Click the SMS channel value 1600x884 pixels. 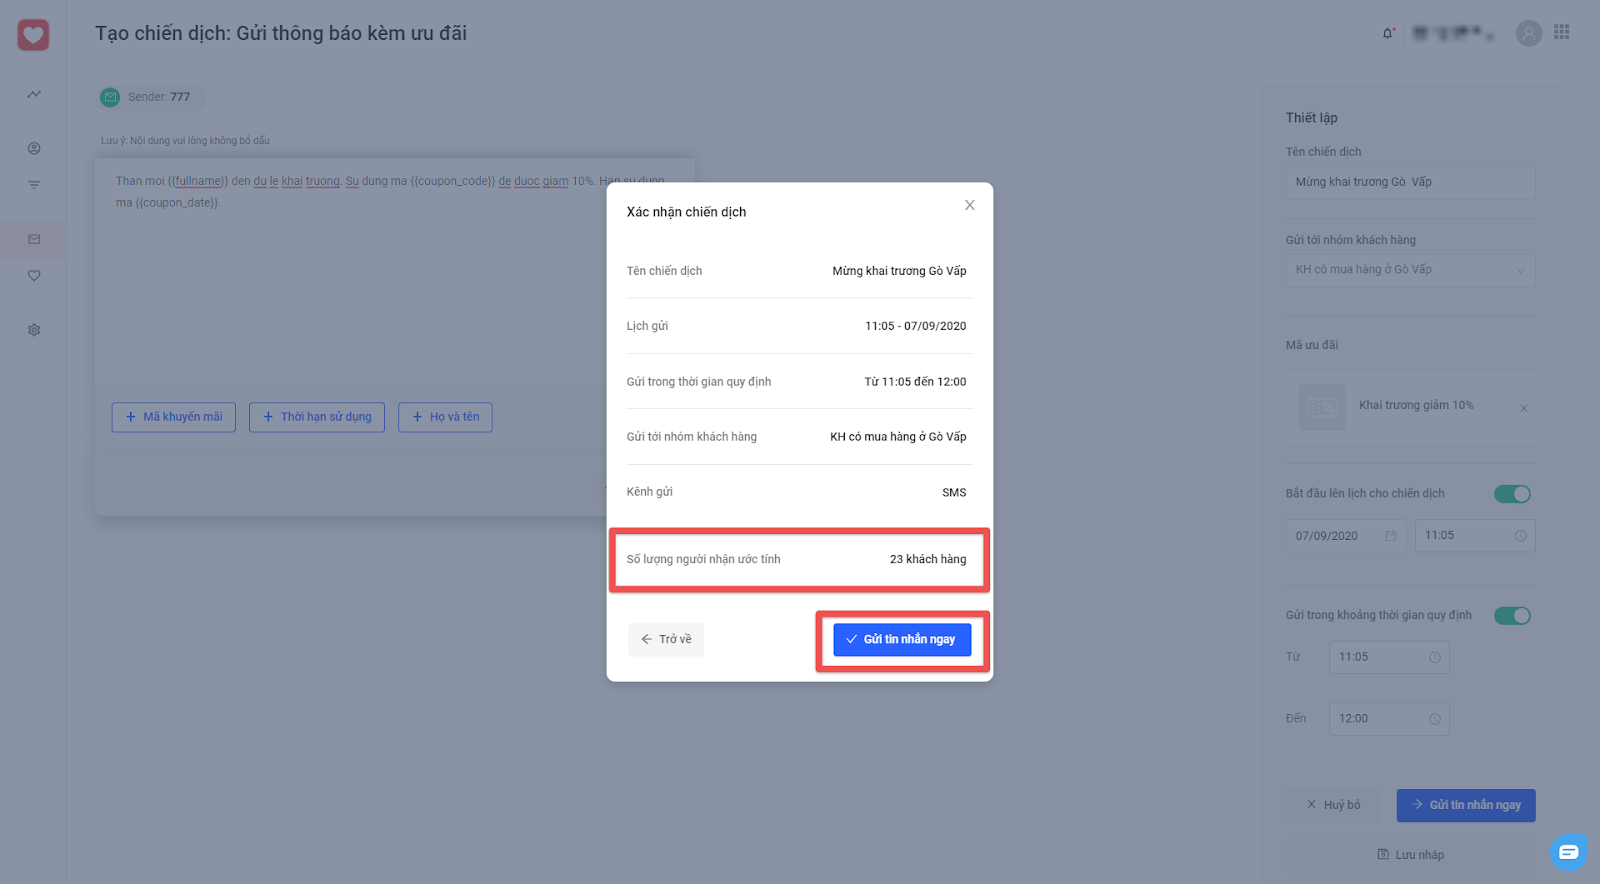point(954,493)
